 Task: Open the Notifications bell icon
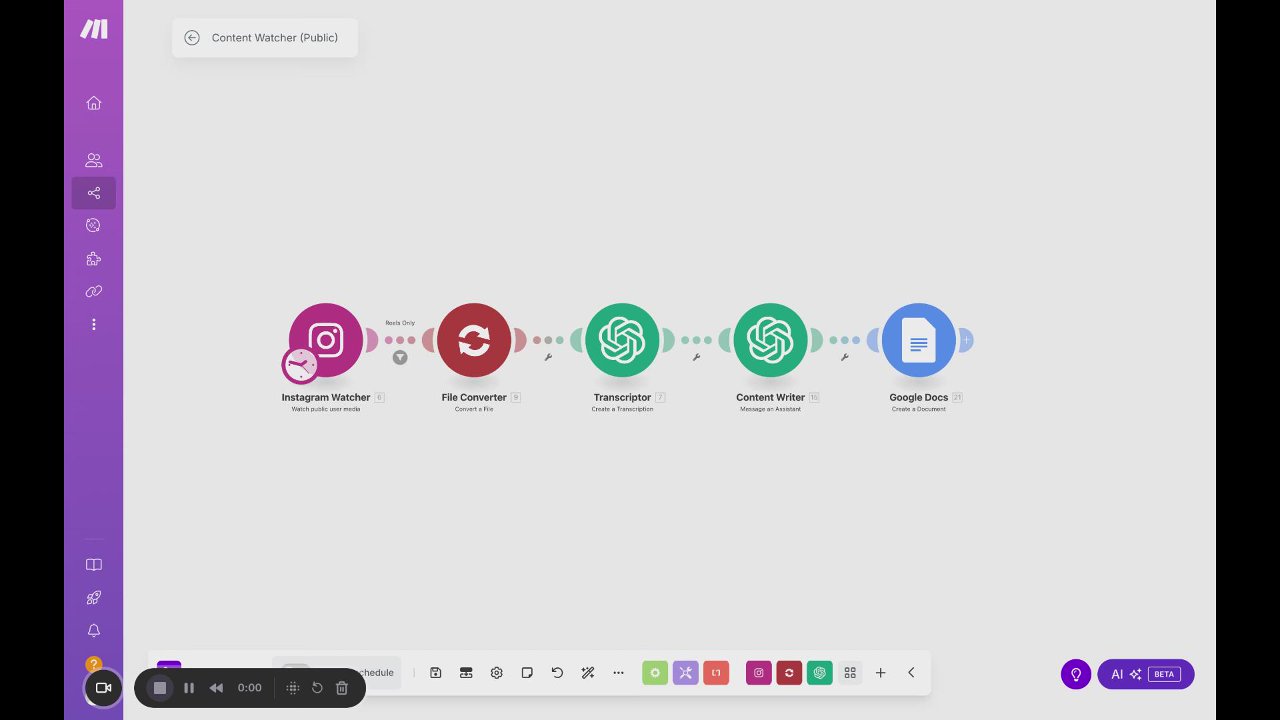[x=94, y=631]
